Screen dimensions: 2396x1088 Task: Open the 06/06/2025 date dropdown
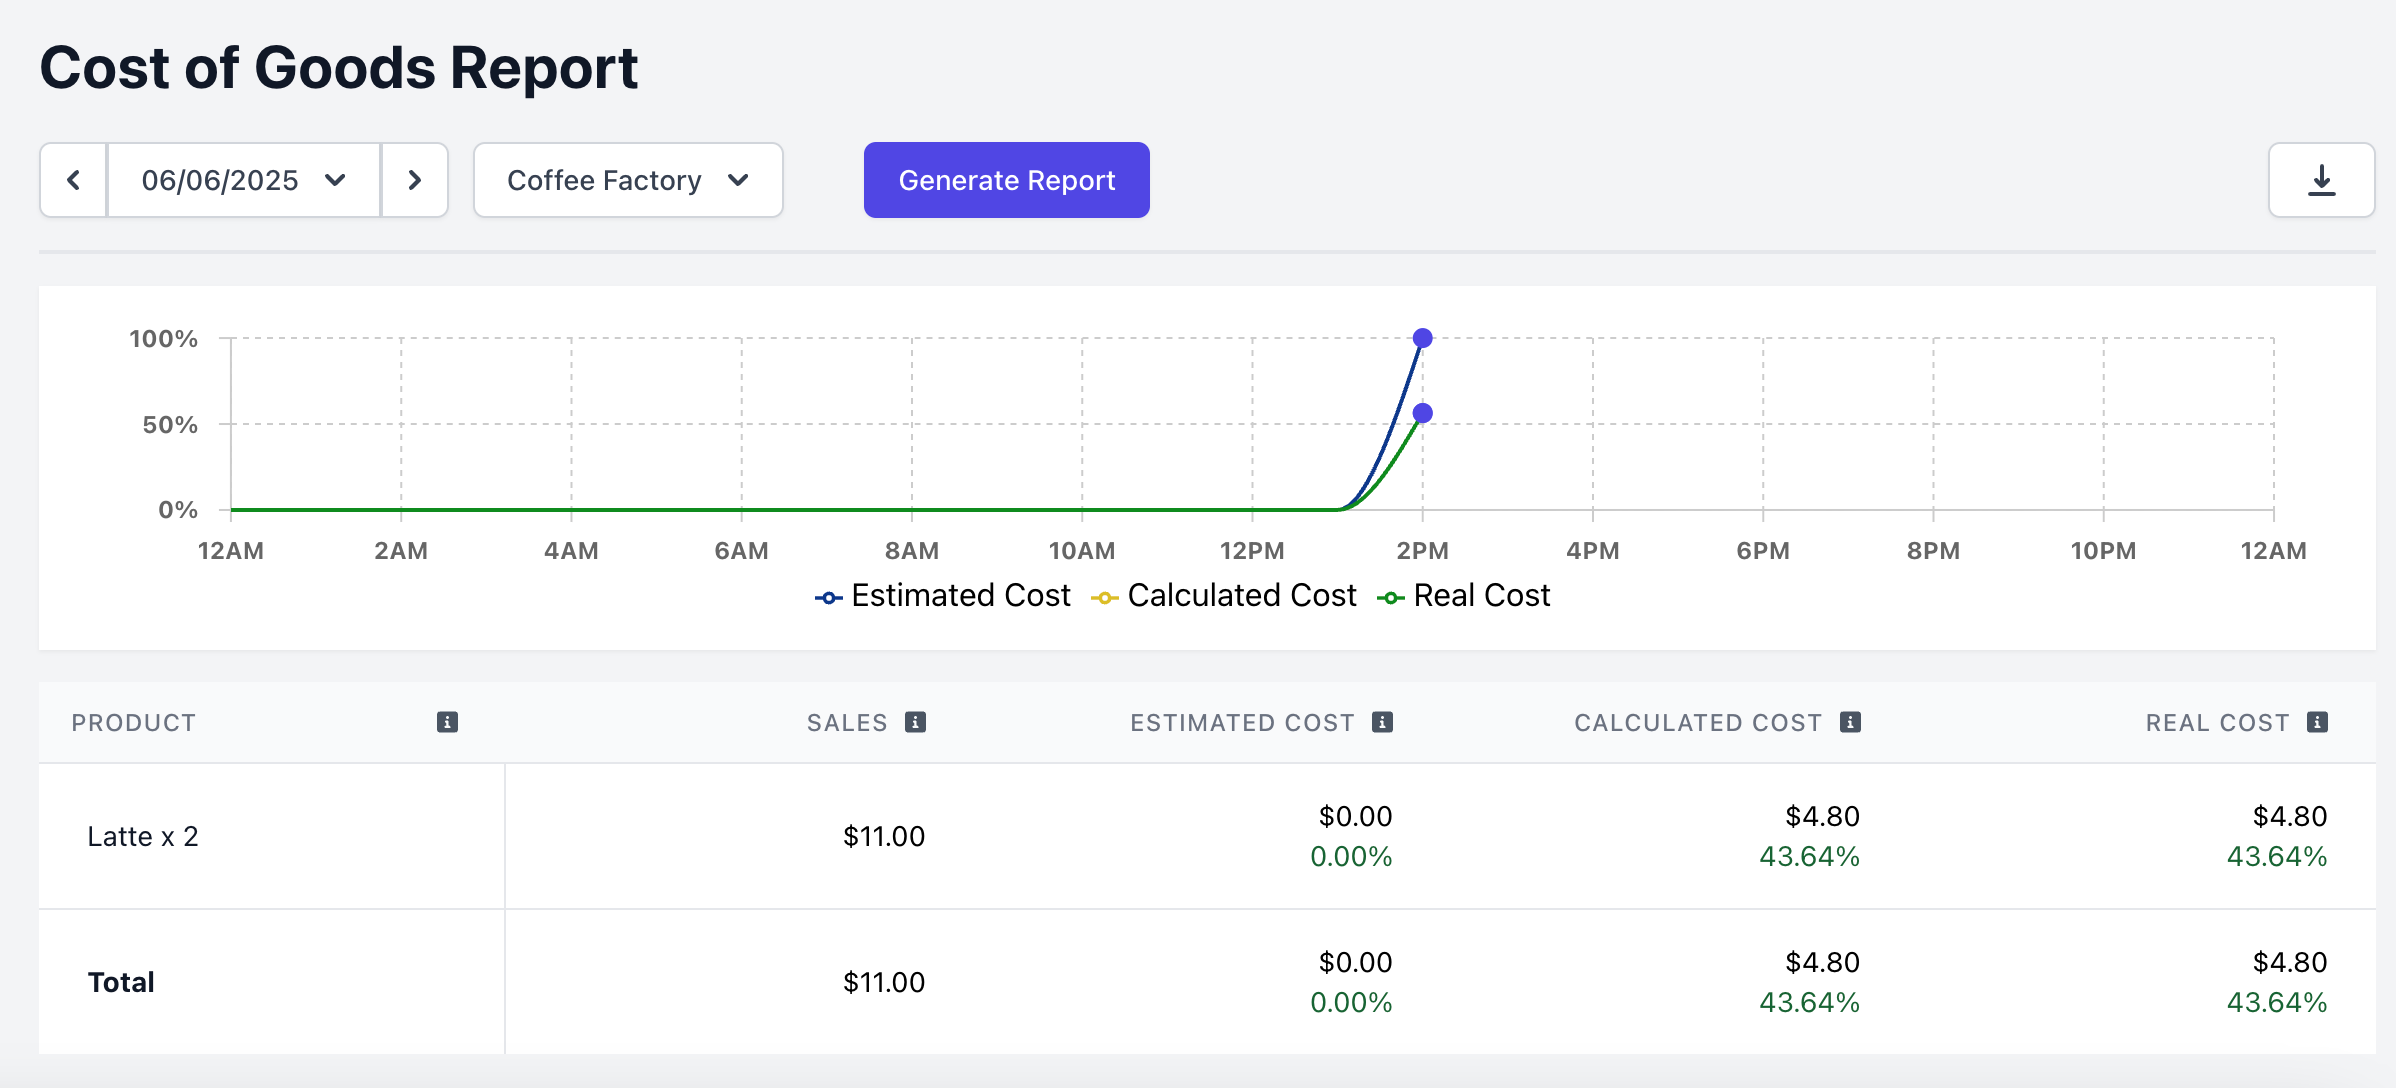(243, 180)
